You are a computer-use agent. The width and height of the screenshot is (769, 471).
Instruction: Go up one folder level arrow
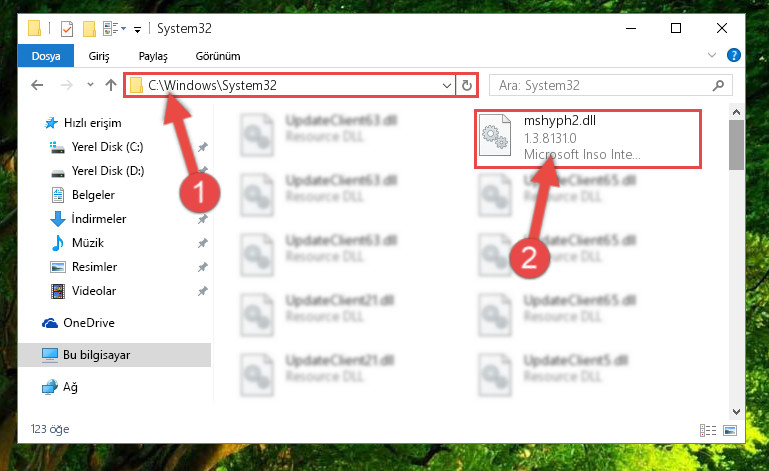(111, 85)
